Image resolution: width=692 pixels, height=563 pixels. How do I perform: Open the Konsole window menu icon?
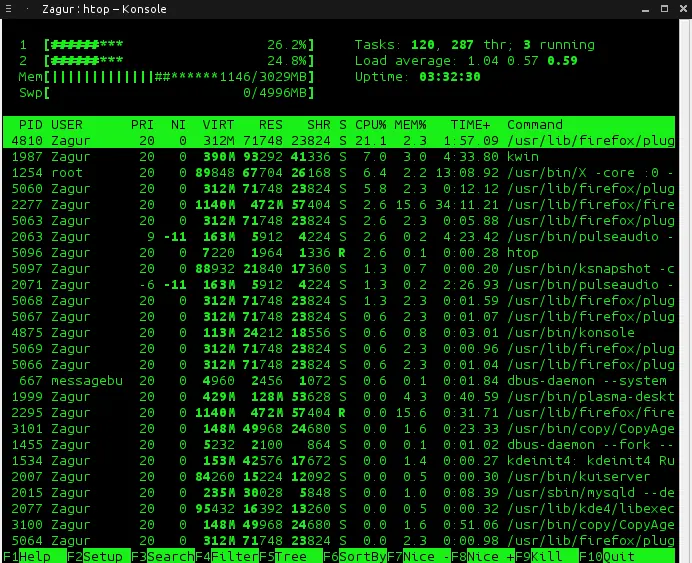point(8,9)
